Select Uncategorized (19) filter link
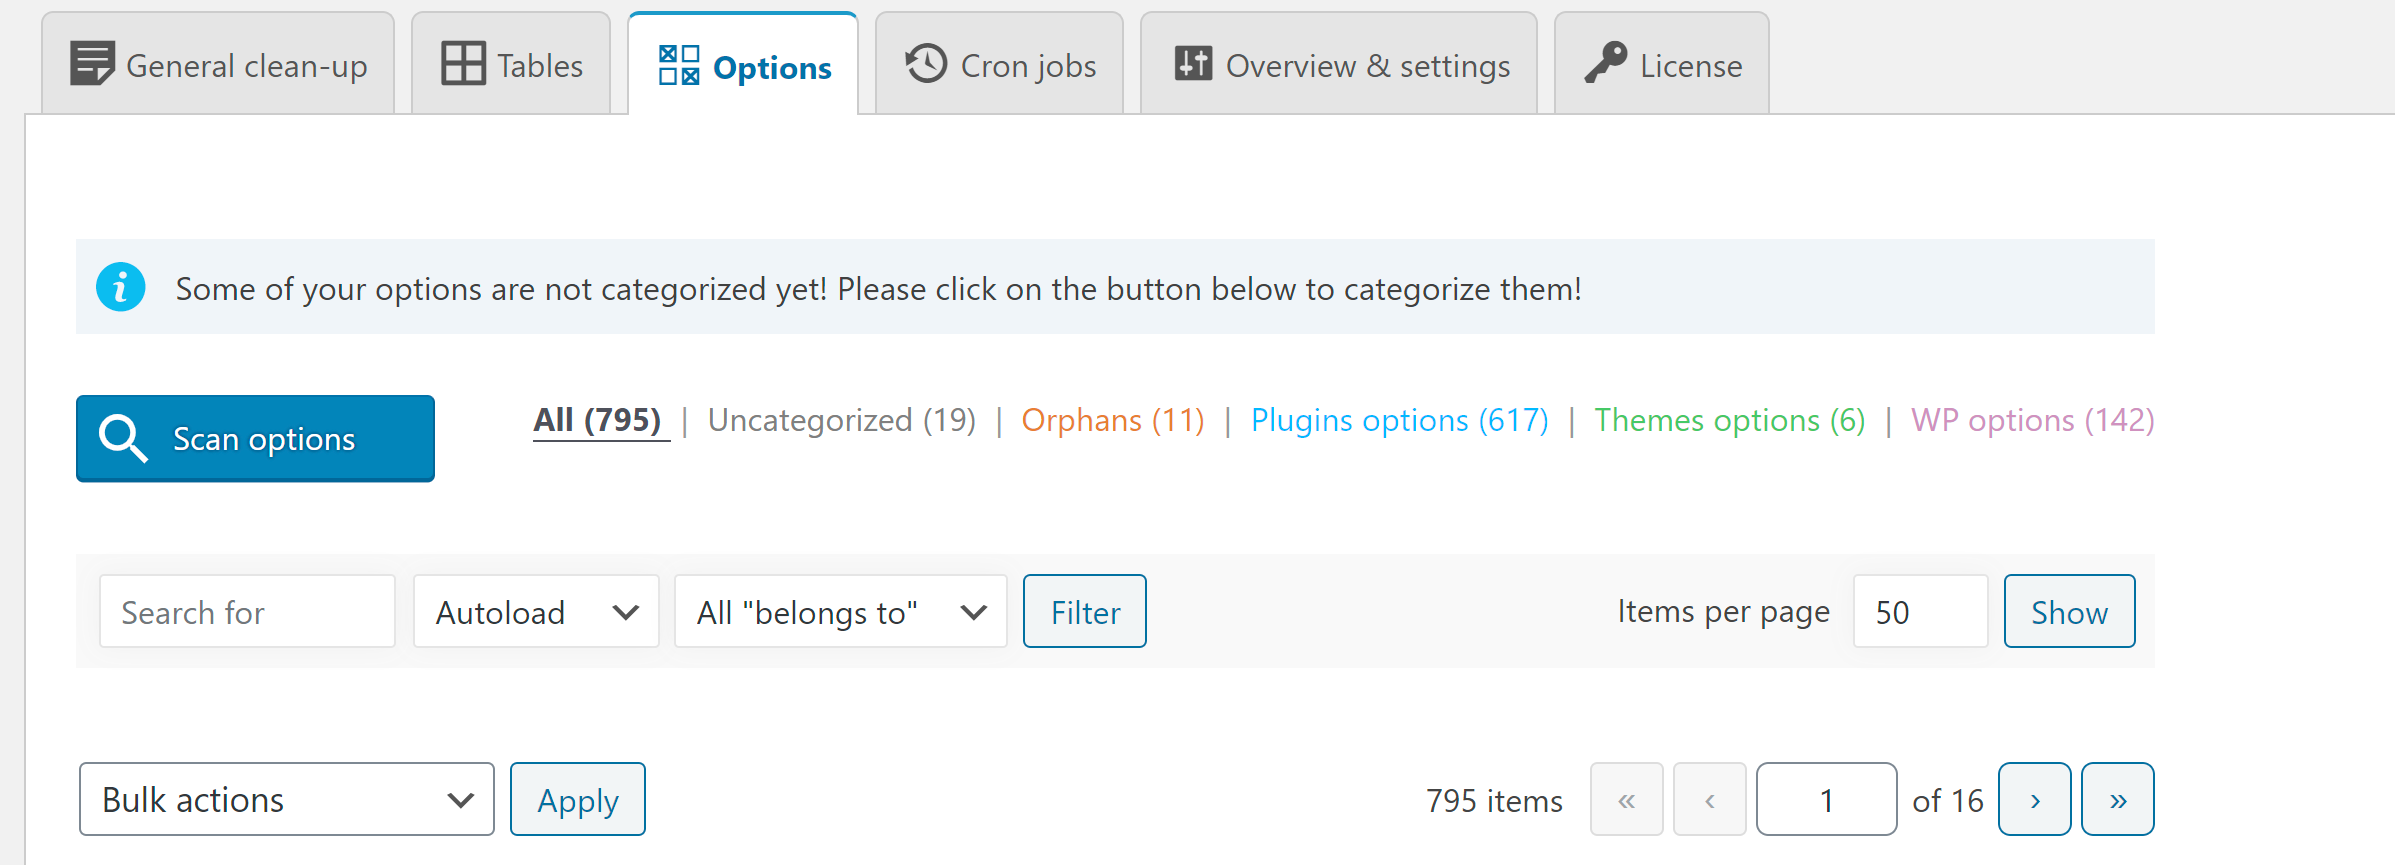This screenshot has width=2395, height=865. [x=841, y=420]
